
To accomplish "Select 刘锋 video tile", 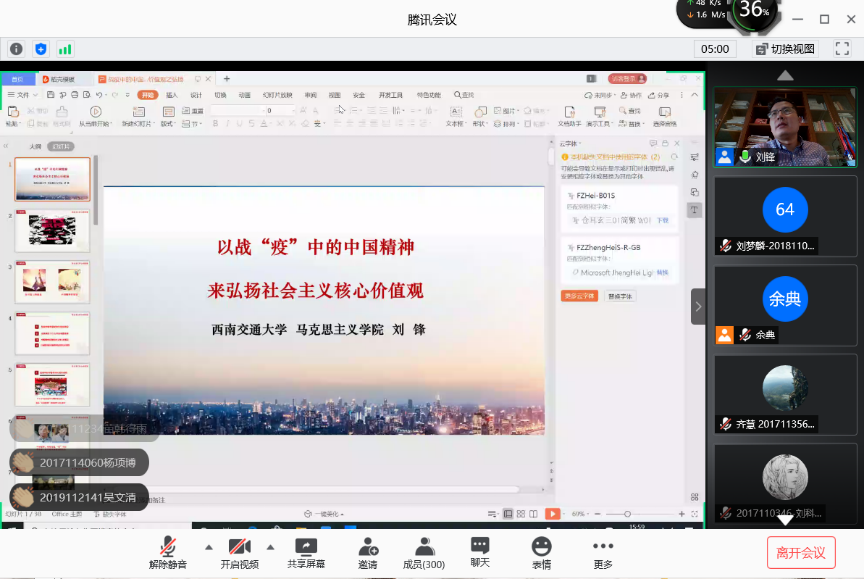I will (785, 127).
